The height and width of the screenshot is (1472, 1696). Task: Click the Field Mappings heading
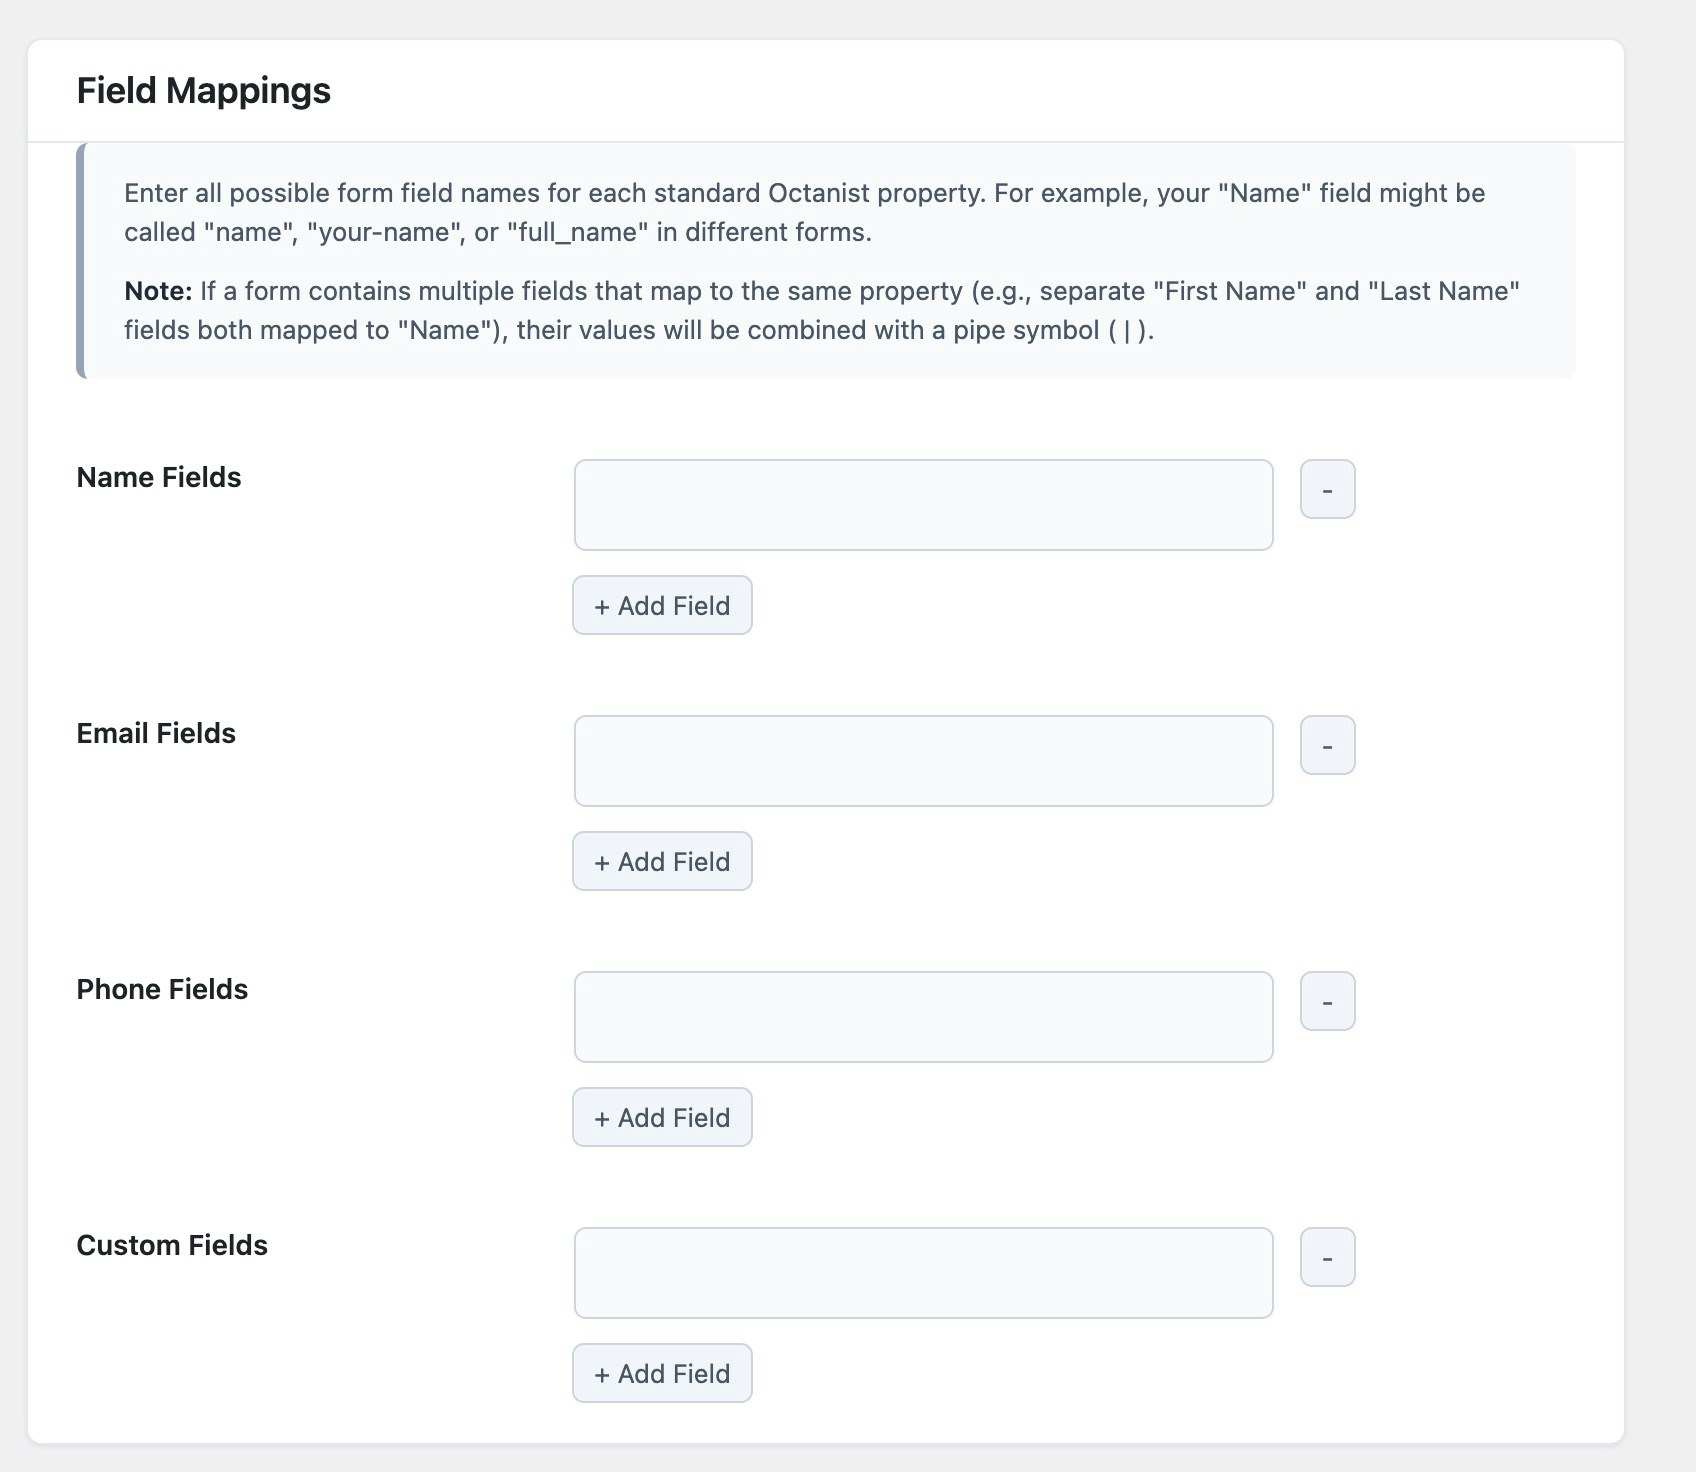tap(203, 90)
